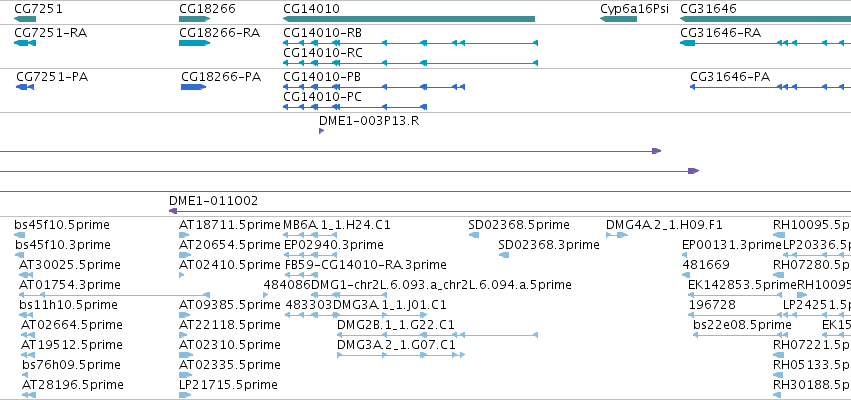Click the CG14010-PB protein label
Viewport: 851px width, 400px height.
pos(322,77)
